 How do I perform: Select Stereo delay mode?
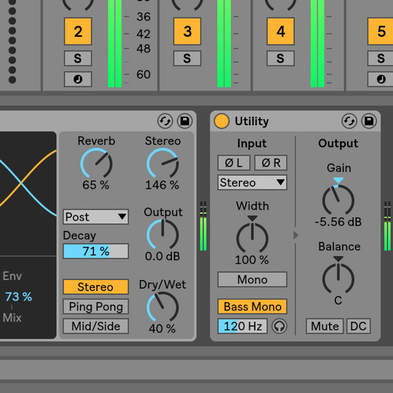pyautogui.click(x=96, y=287)
